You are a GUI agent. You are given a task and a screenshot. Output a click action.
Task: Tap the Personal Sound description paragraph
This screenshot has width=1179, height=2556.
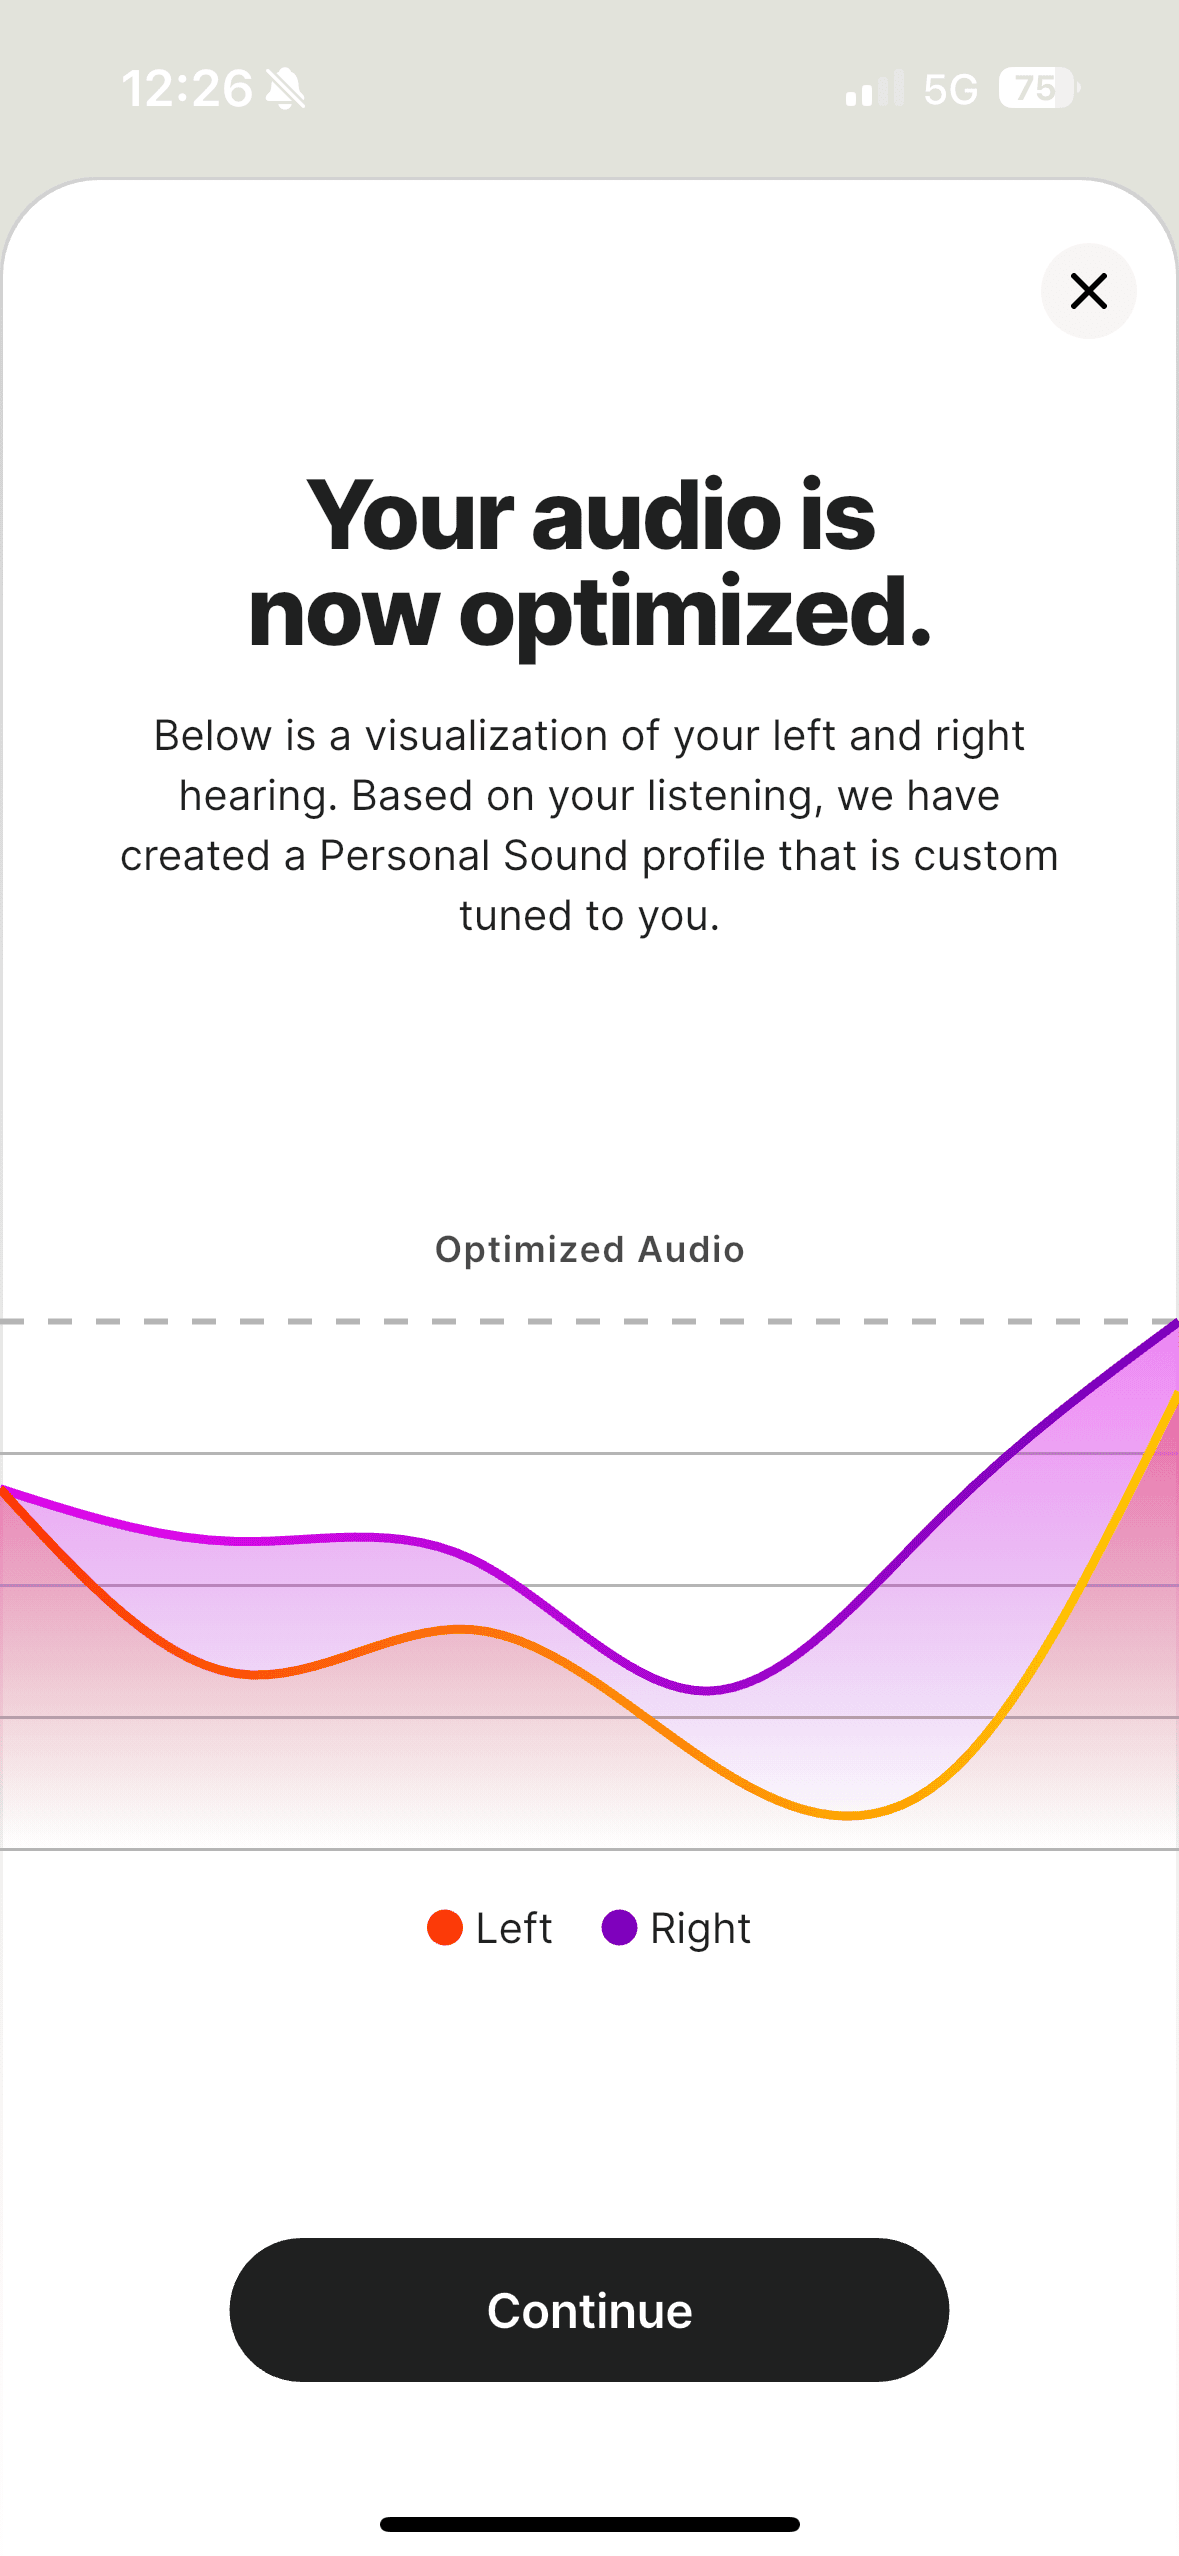point(589,825)
